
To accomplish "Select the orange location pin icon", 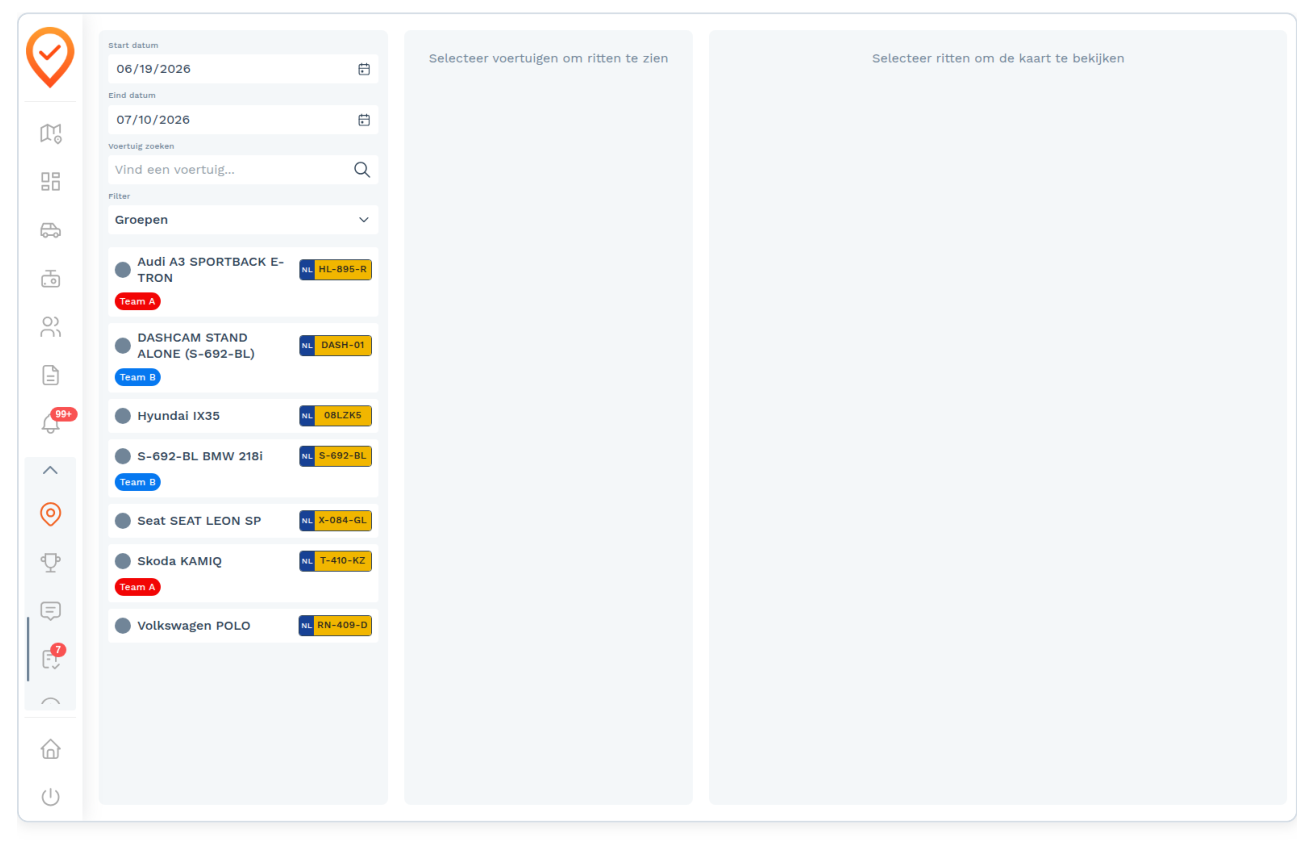I will click(x=50, y=514).
